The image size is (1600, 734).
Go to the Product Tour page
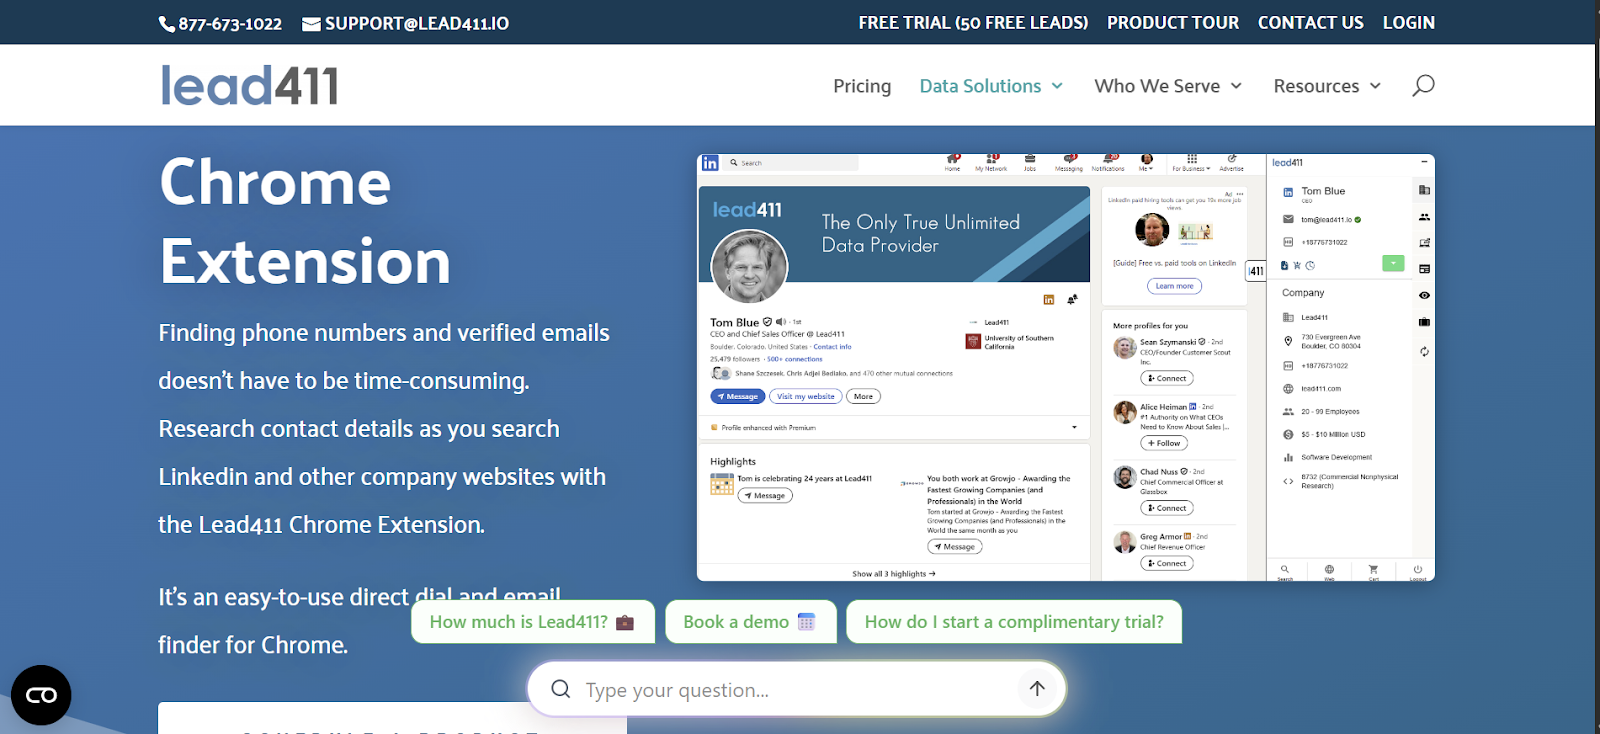1172,22
